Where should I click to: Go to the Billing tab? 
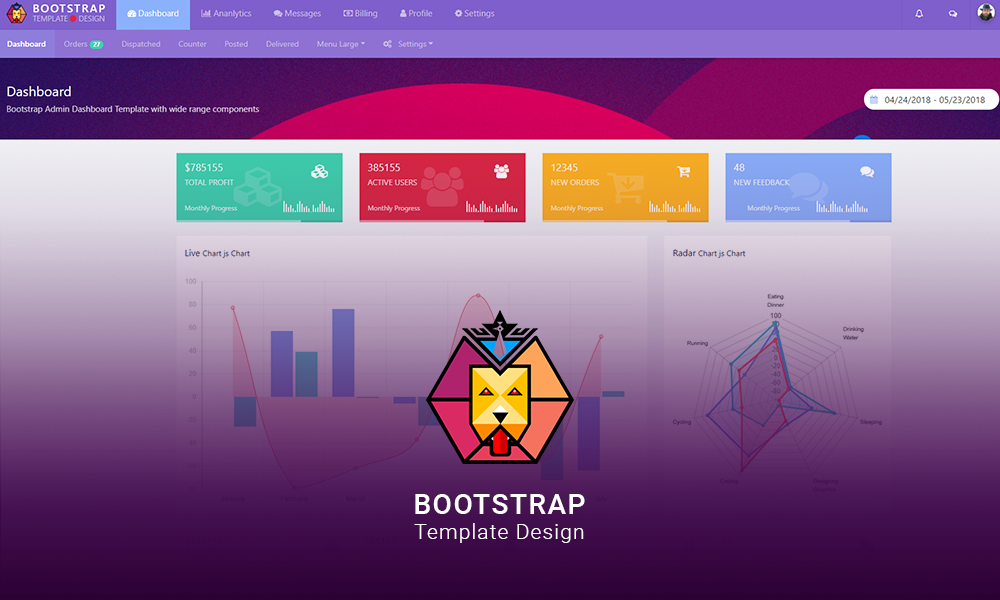click(360, 14)
